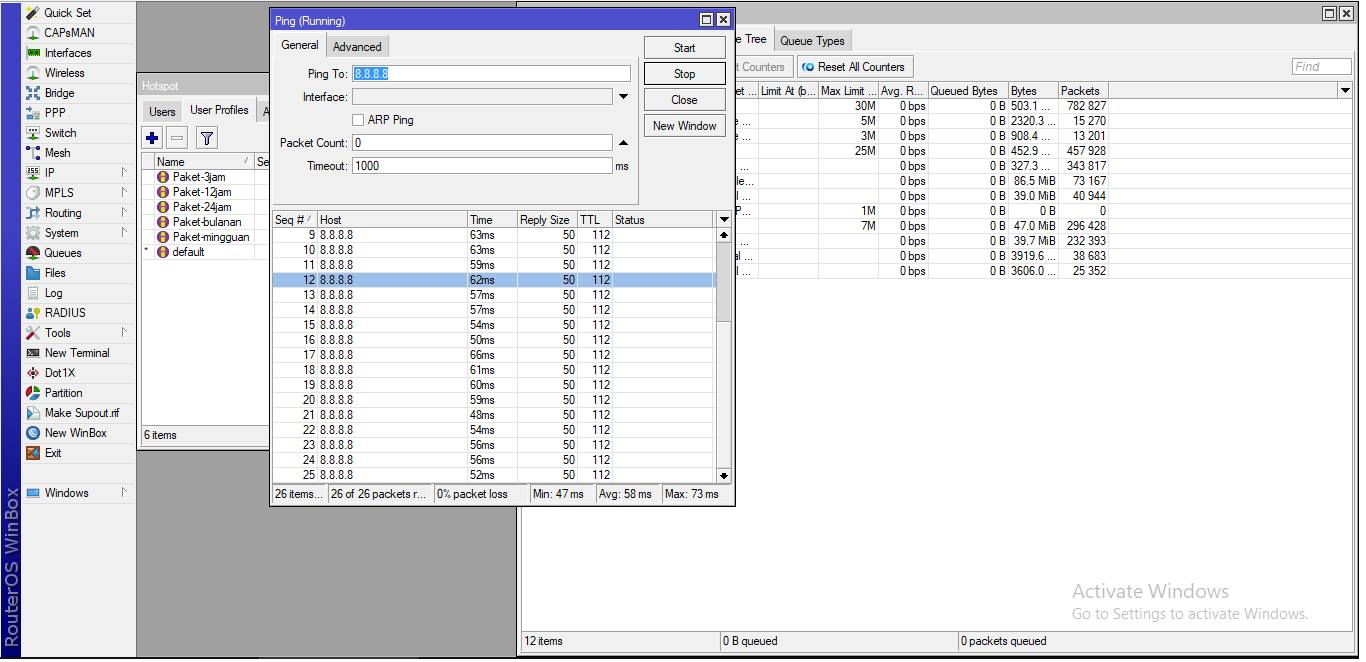This screenshot has width=1366, height=662.
Task: Stop the running ping
Action: coord(684,74)
